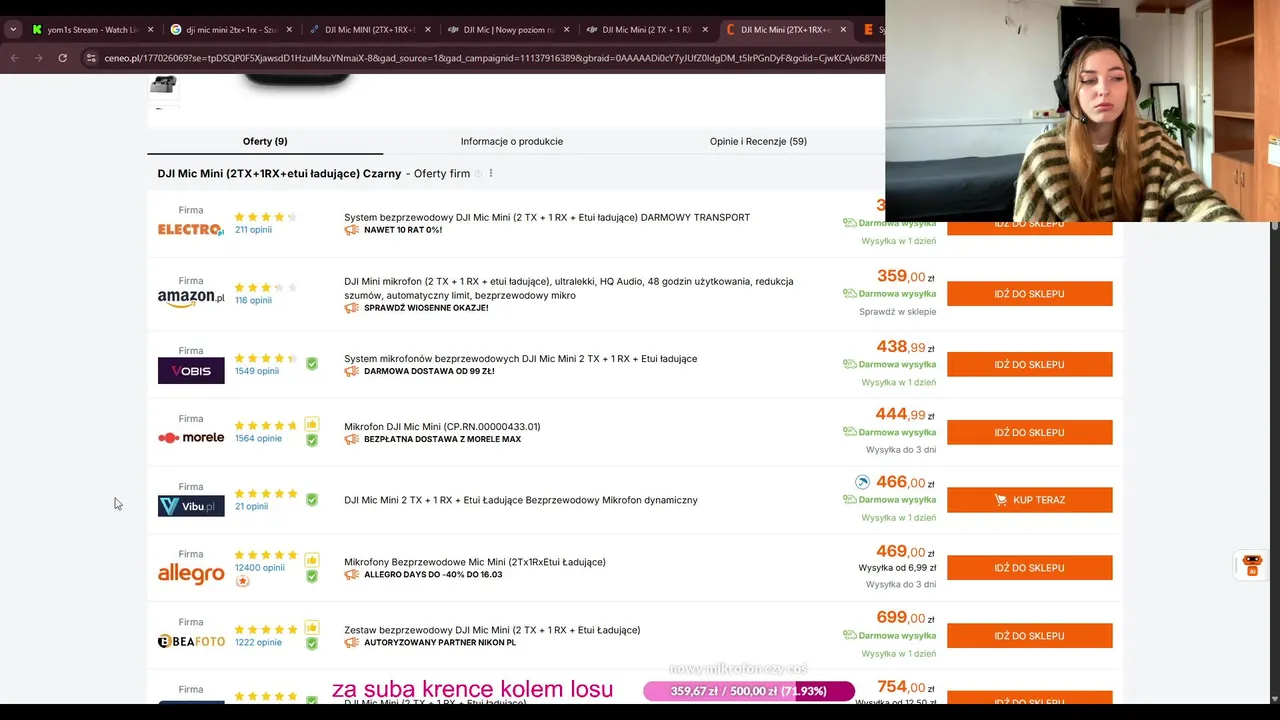This screenshot has width=1280, height=720.
Task: Open Electro offer title System bezprzewodowy DJI Mic Mini
Action: [x=547, y=217]
